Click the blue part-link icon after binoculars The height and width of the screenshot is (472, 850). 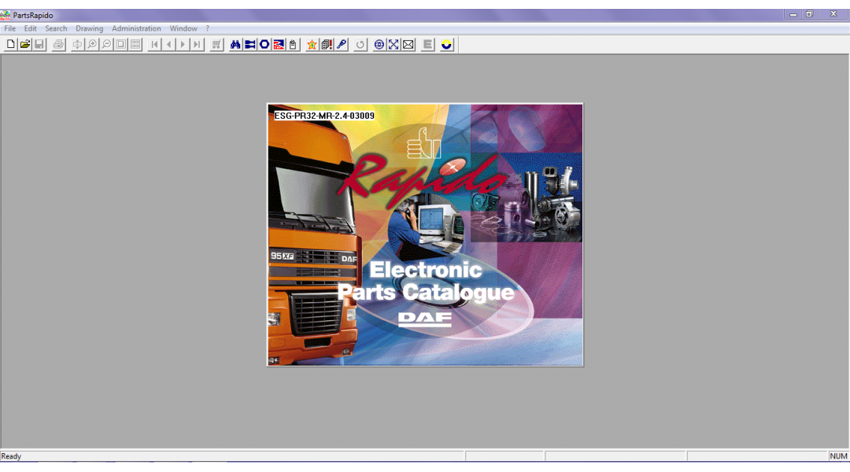pos(250,44)
